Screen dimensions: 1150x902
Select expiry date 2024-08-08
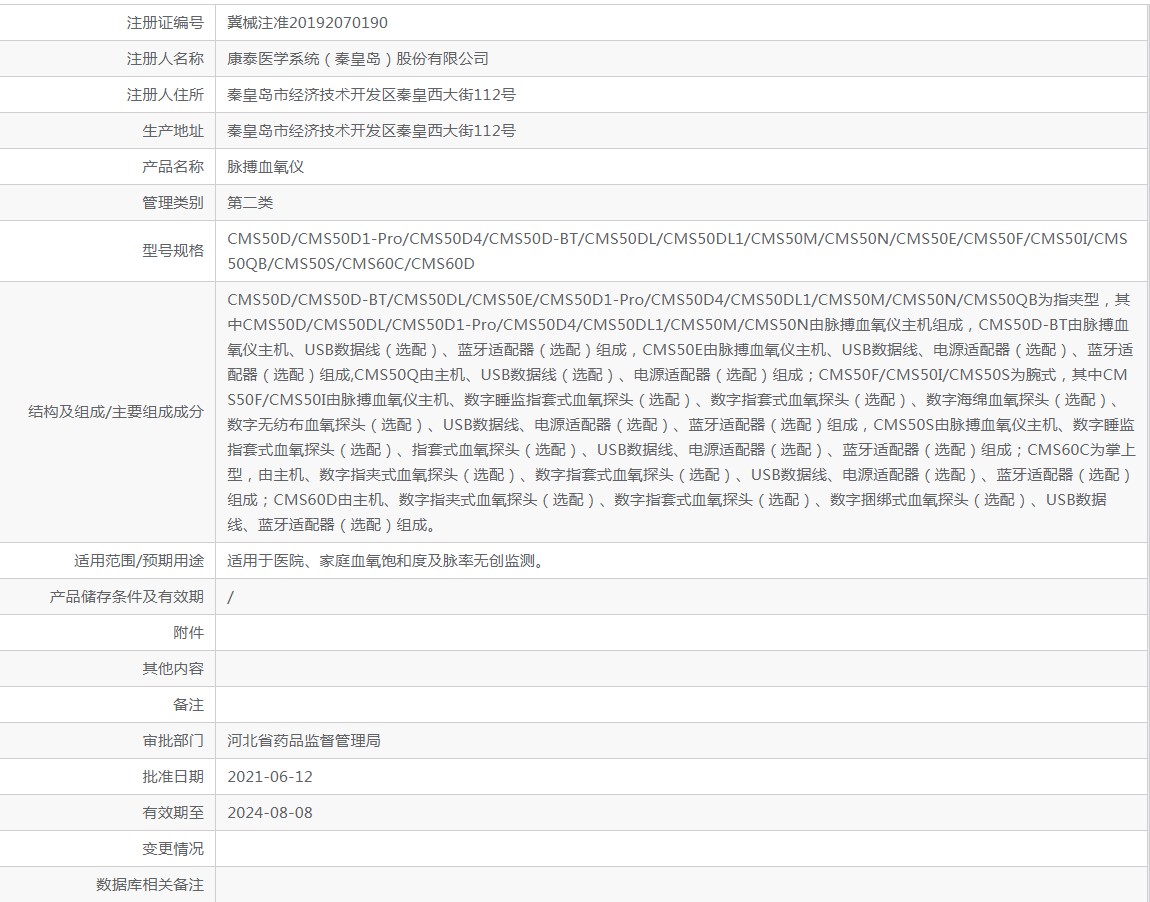pos(270,813)
